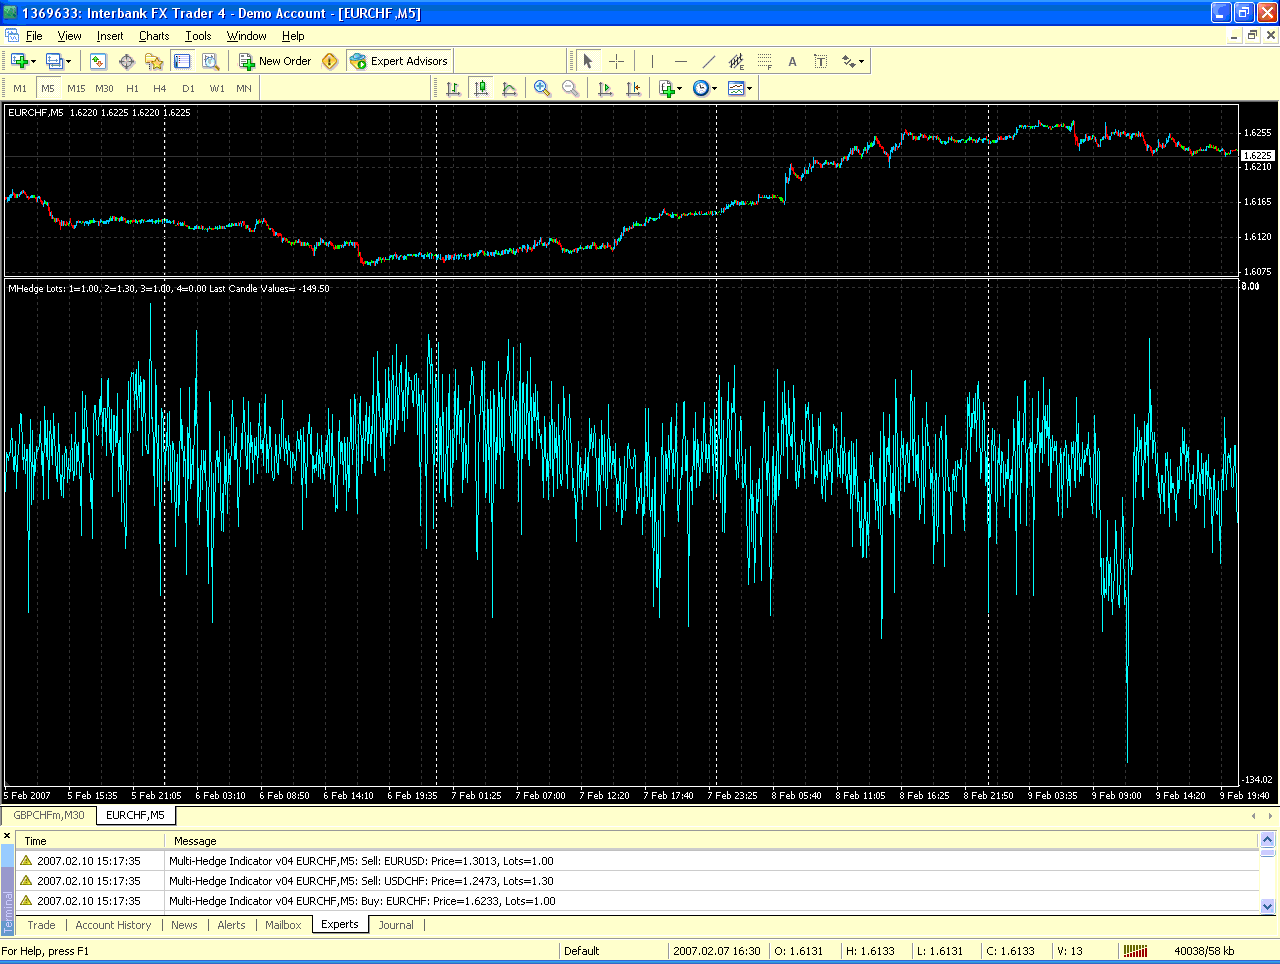Open Account History in the Terminal

pyautogui.click(x=112, y=925)
